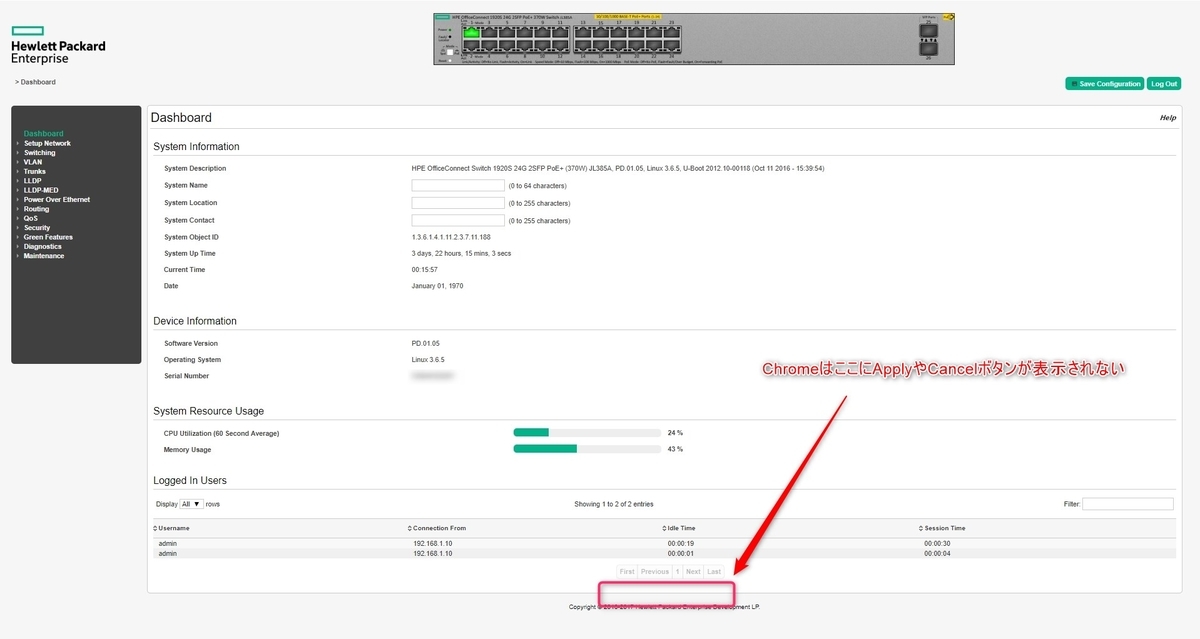Open the Security menu item
The height and width of the screenshot is (639, 1200).
37,228
